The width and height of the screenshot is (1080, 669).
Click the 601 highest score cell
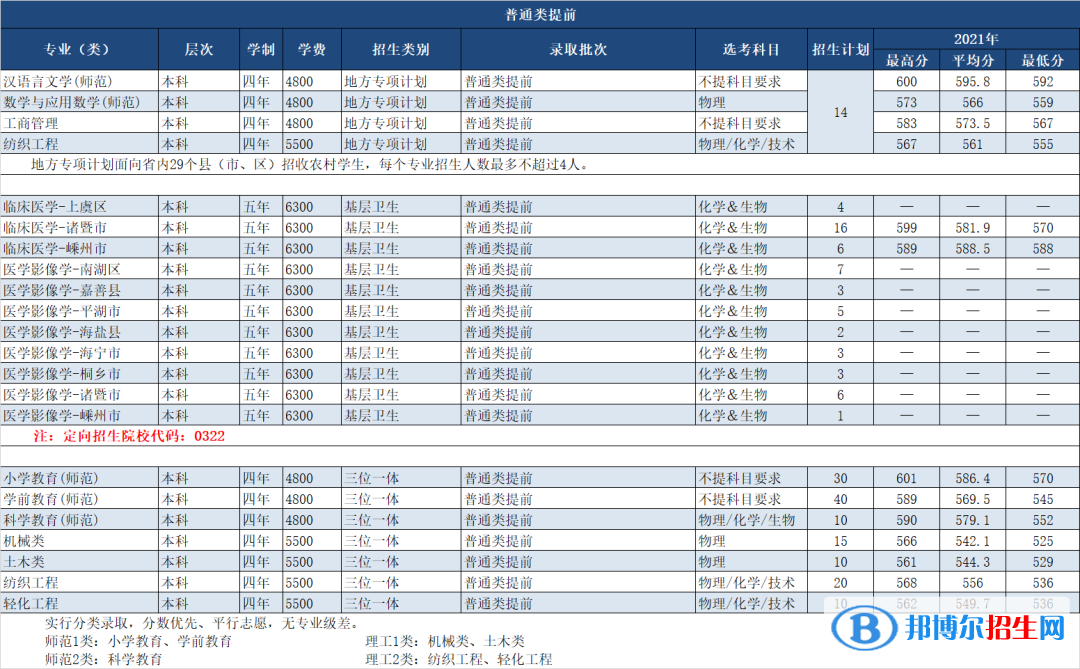coord(906,478)
